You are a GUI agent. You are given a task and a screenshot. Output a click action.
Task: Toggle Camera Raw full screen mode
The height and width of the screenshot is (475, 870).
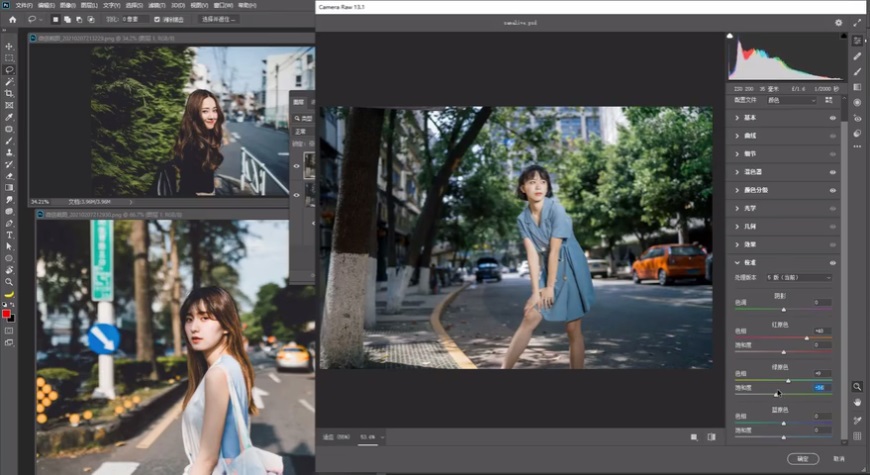tap(858, 22)
